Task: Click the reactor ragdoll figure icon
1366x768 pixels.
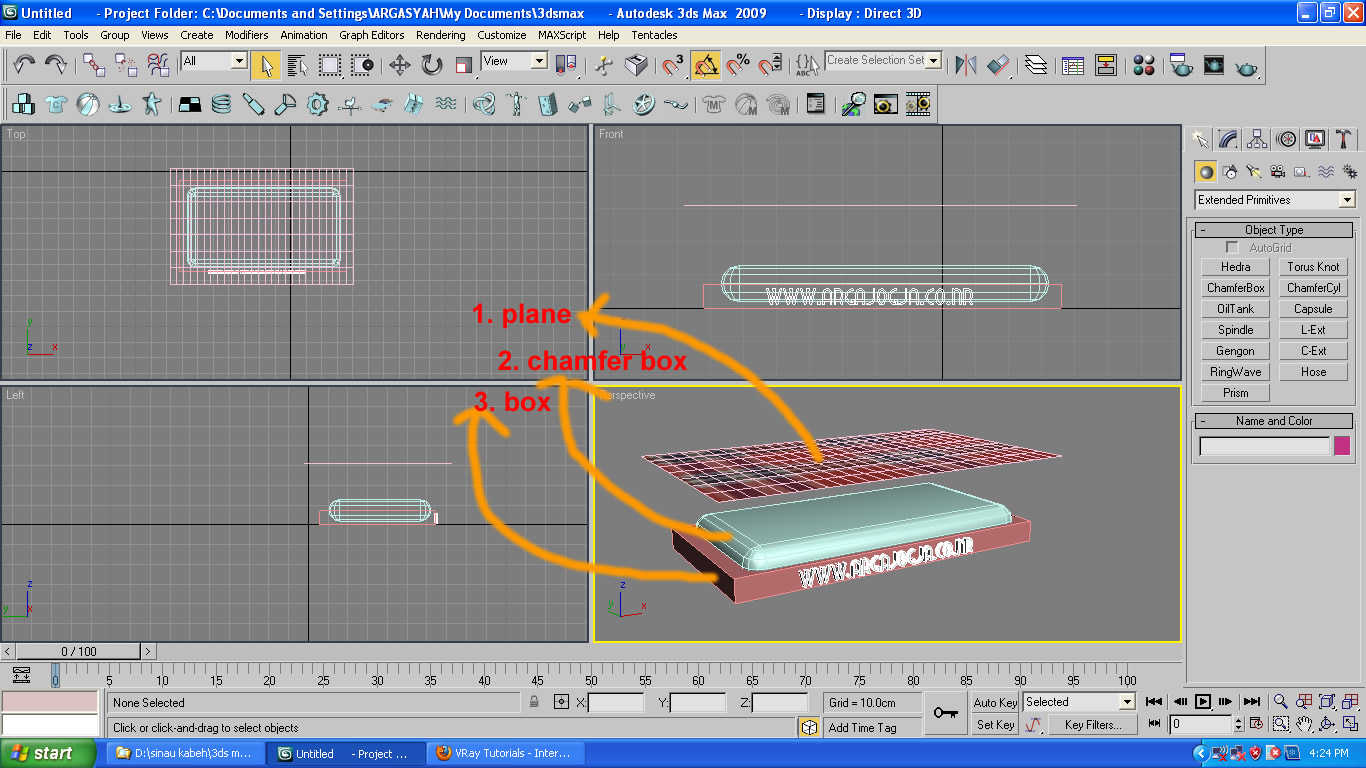Action: pyautogui.click(x=516, y=103)
